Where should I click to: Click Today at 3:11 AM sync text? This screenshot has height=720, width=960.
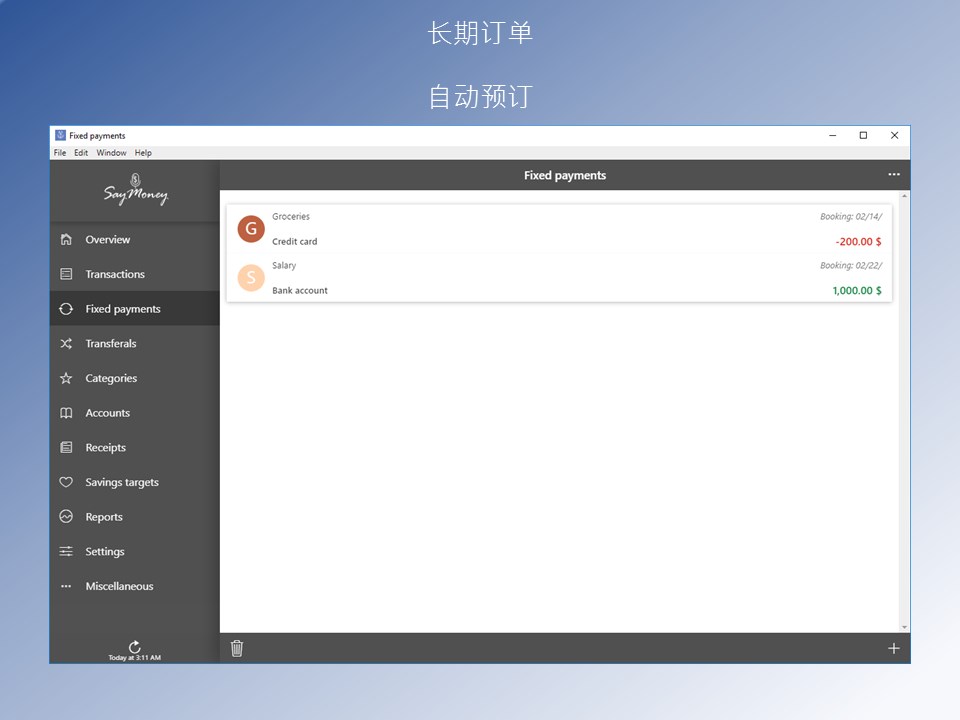click(x=135, y=658)
